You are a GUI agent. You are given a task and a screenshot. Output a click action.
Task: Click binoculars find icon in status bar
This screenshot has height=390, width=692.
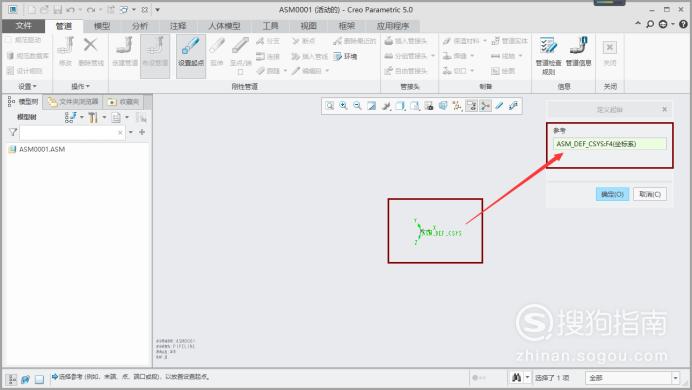(516, 378)
